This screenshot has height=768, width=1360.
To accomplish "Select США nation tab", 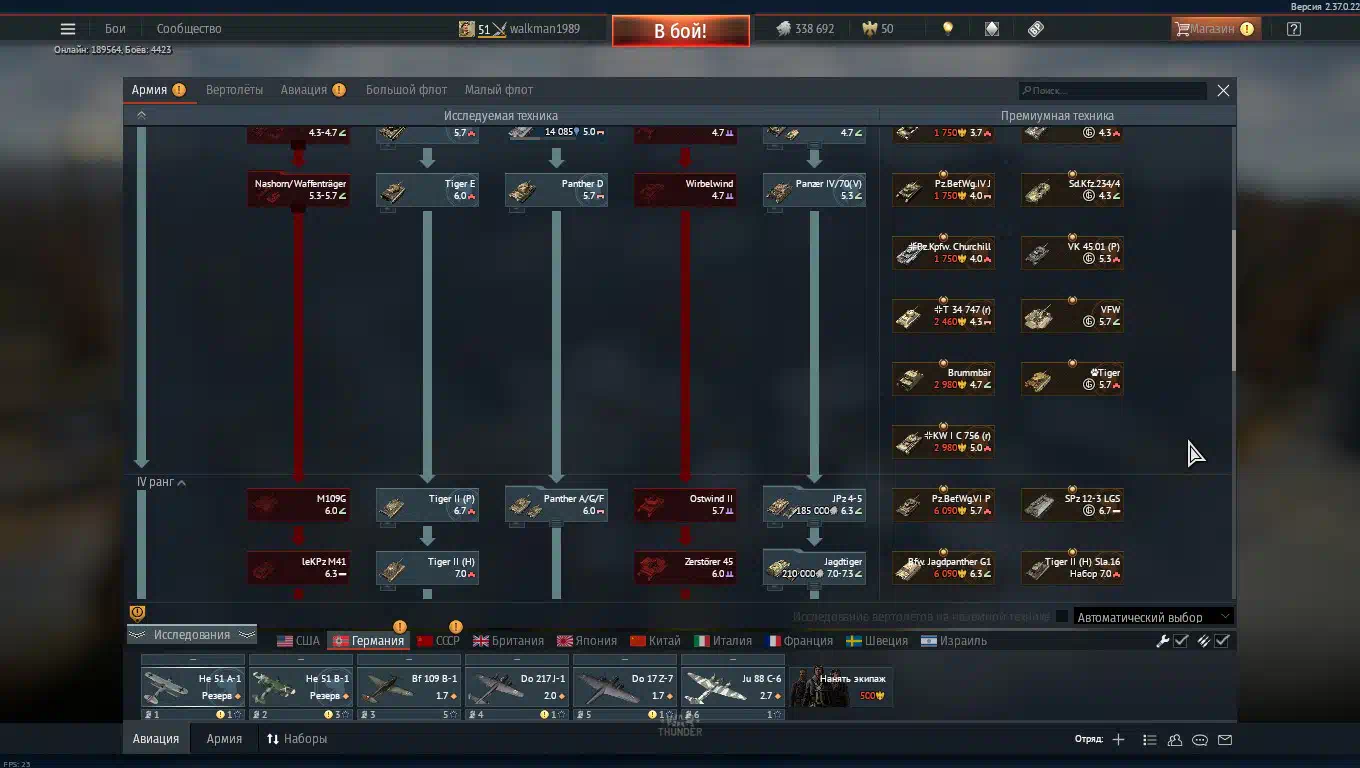I will coord(298,641).
